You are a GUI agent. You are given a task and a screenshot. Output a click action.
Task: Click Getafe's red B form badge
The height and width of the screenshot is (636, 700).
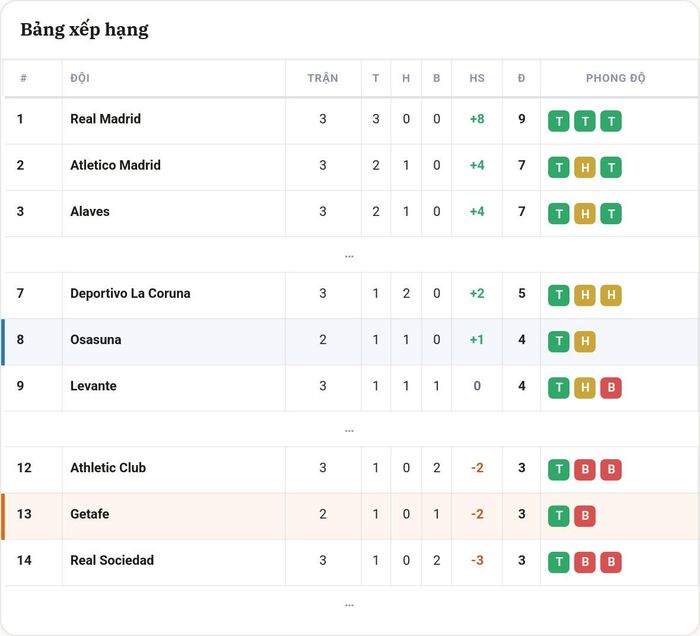click(x=584, y=515)
